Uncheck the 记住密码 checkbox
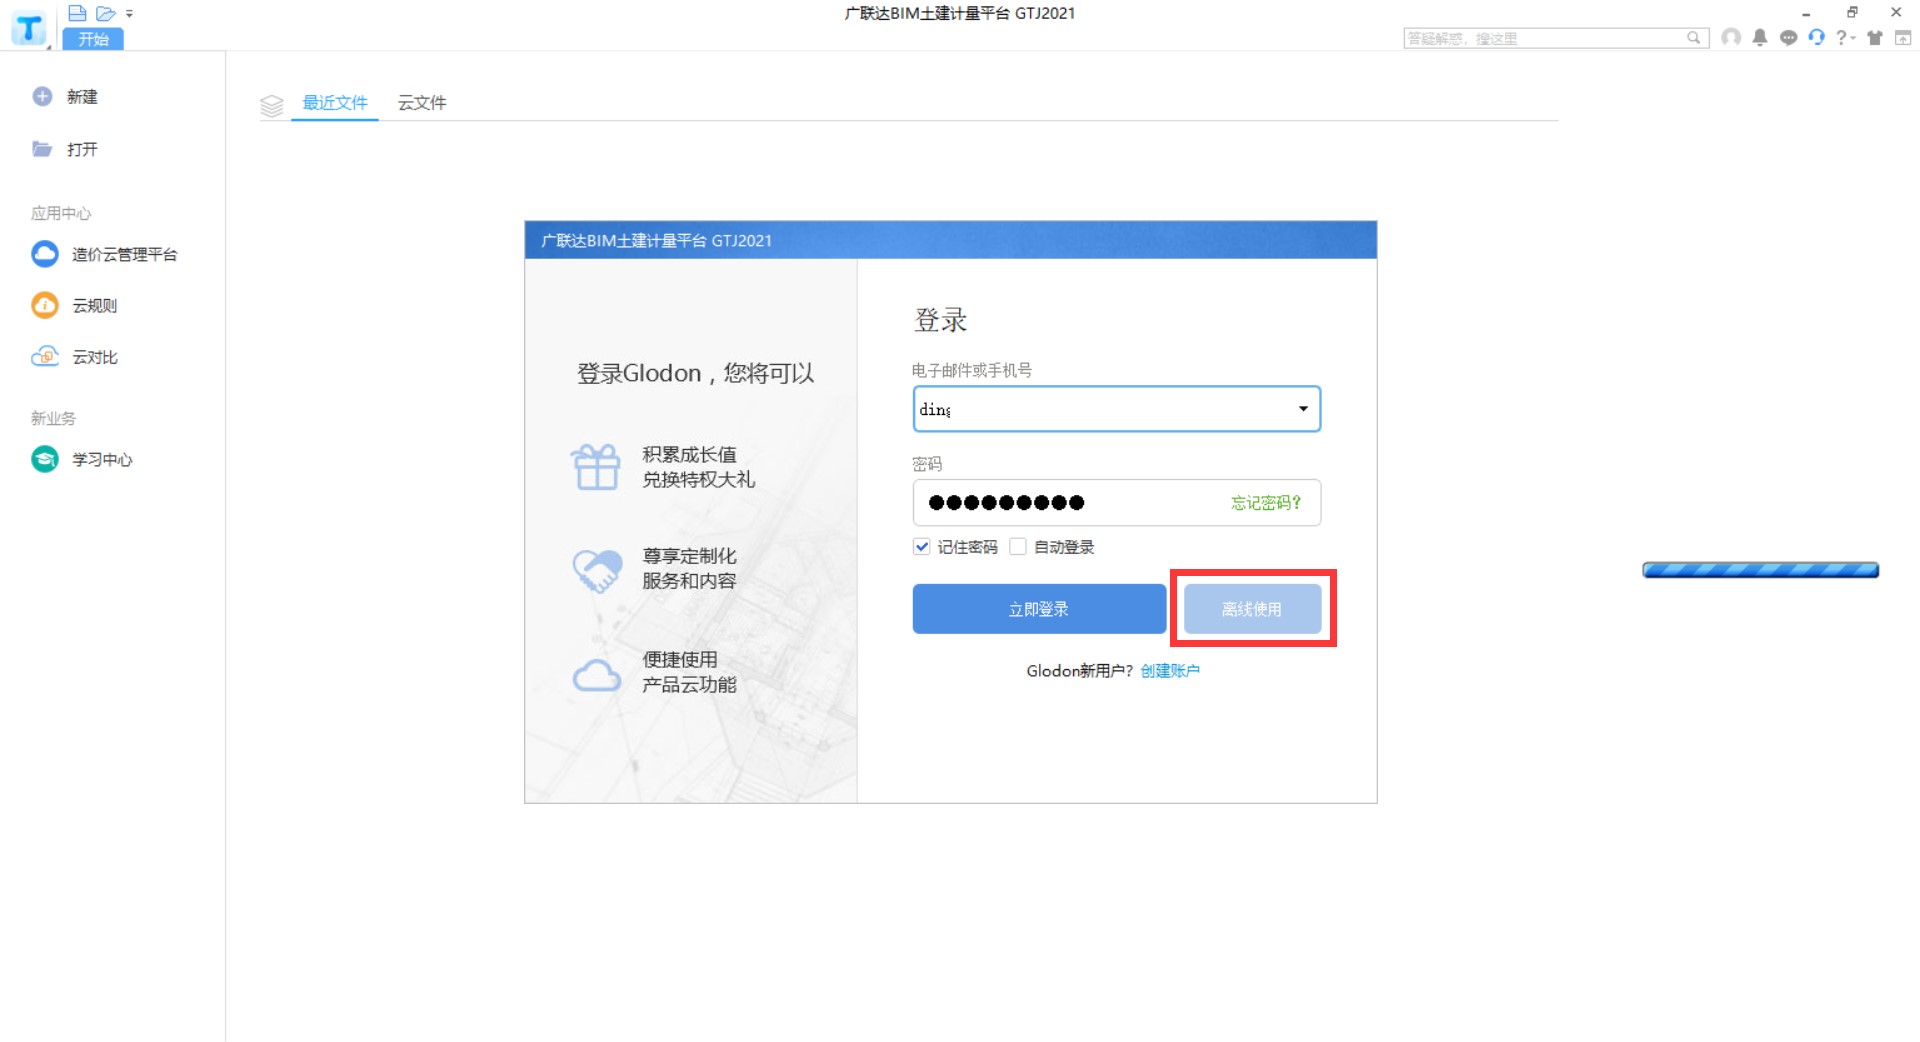This screenshot has width=1920, height=1042. pos(922,547)
